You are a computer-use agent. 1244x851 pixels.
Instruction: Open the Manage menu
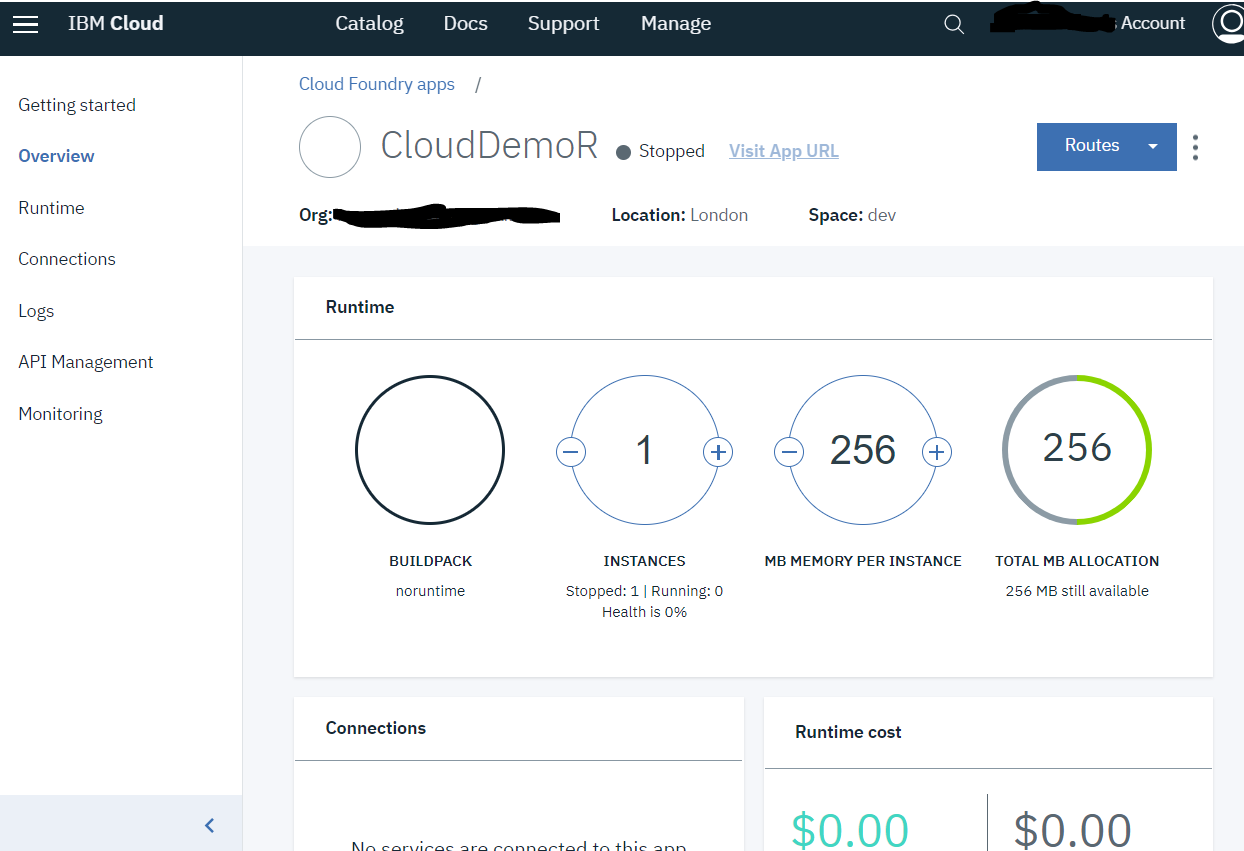click(676, 23)
